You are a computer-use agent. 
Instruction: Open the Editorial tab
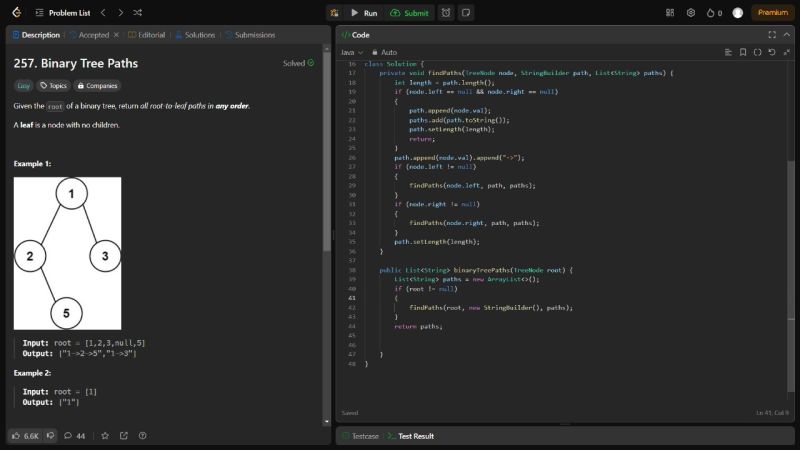(x=146, y=35)
